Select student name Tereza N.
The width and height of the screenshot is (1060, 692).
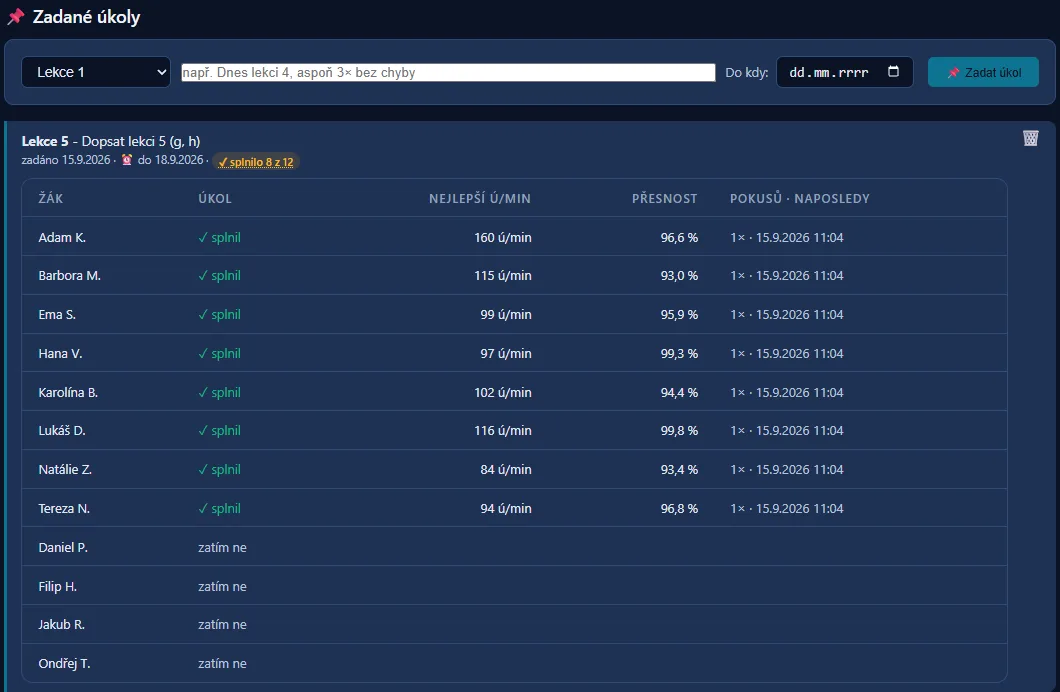[x=64, y=509]
